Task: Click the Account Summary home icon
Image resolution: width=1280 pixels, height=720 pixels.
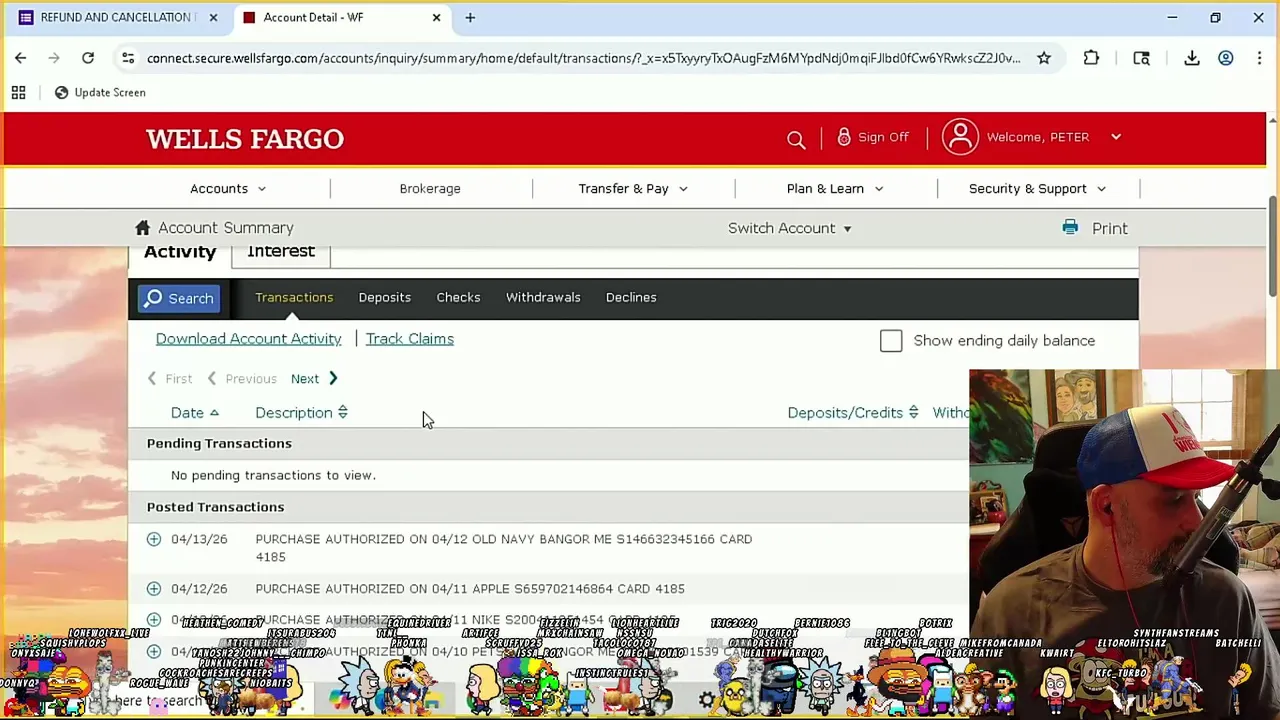Action: point(143,228)
